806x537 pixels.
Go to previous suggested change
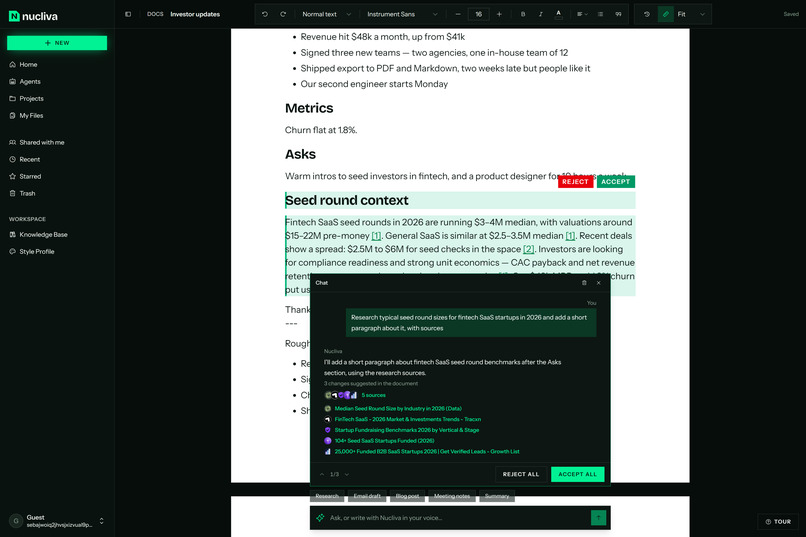[x=322, y=474]
